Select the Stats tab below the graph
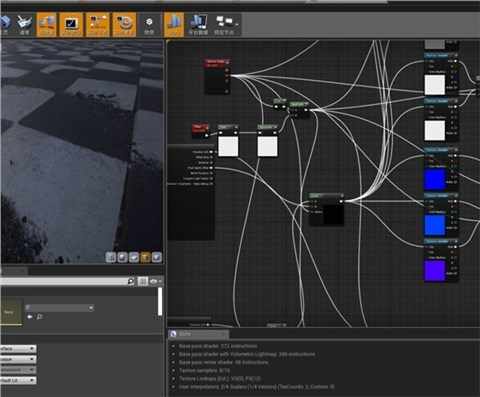The width and height of the screenshot is (480, 397). pos(199,334)
